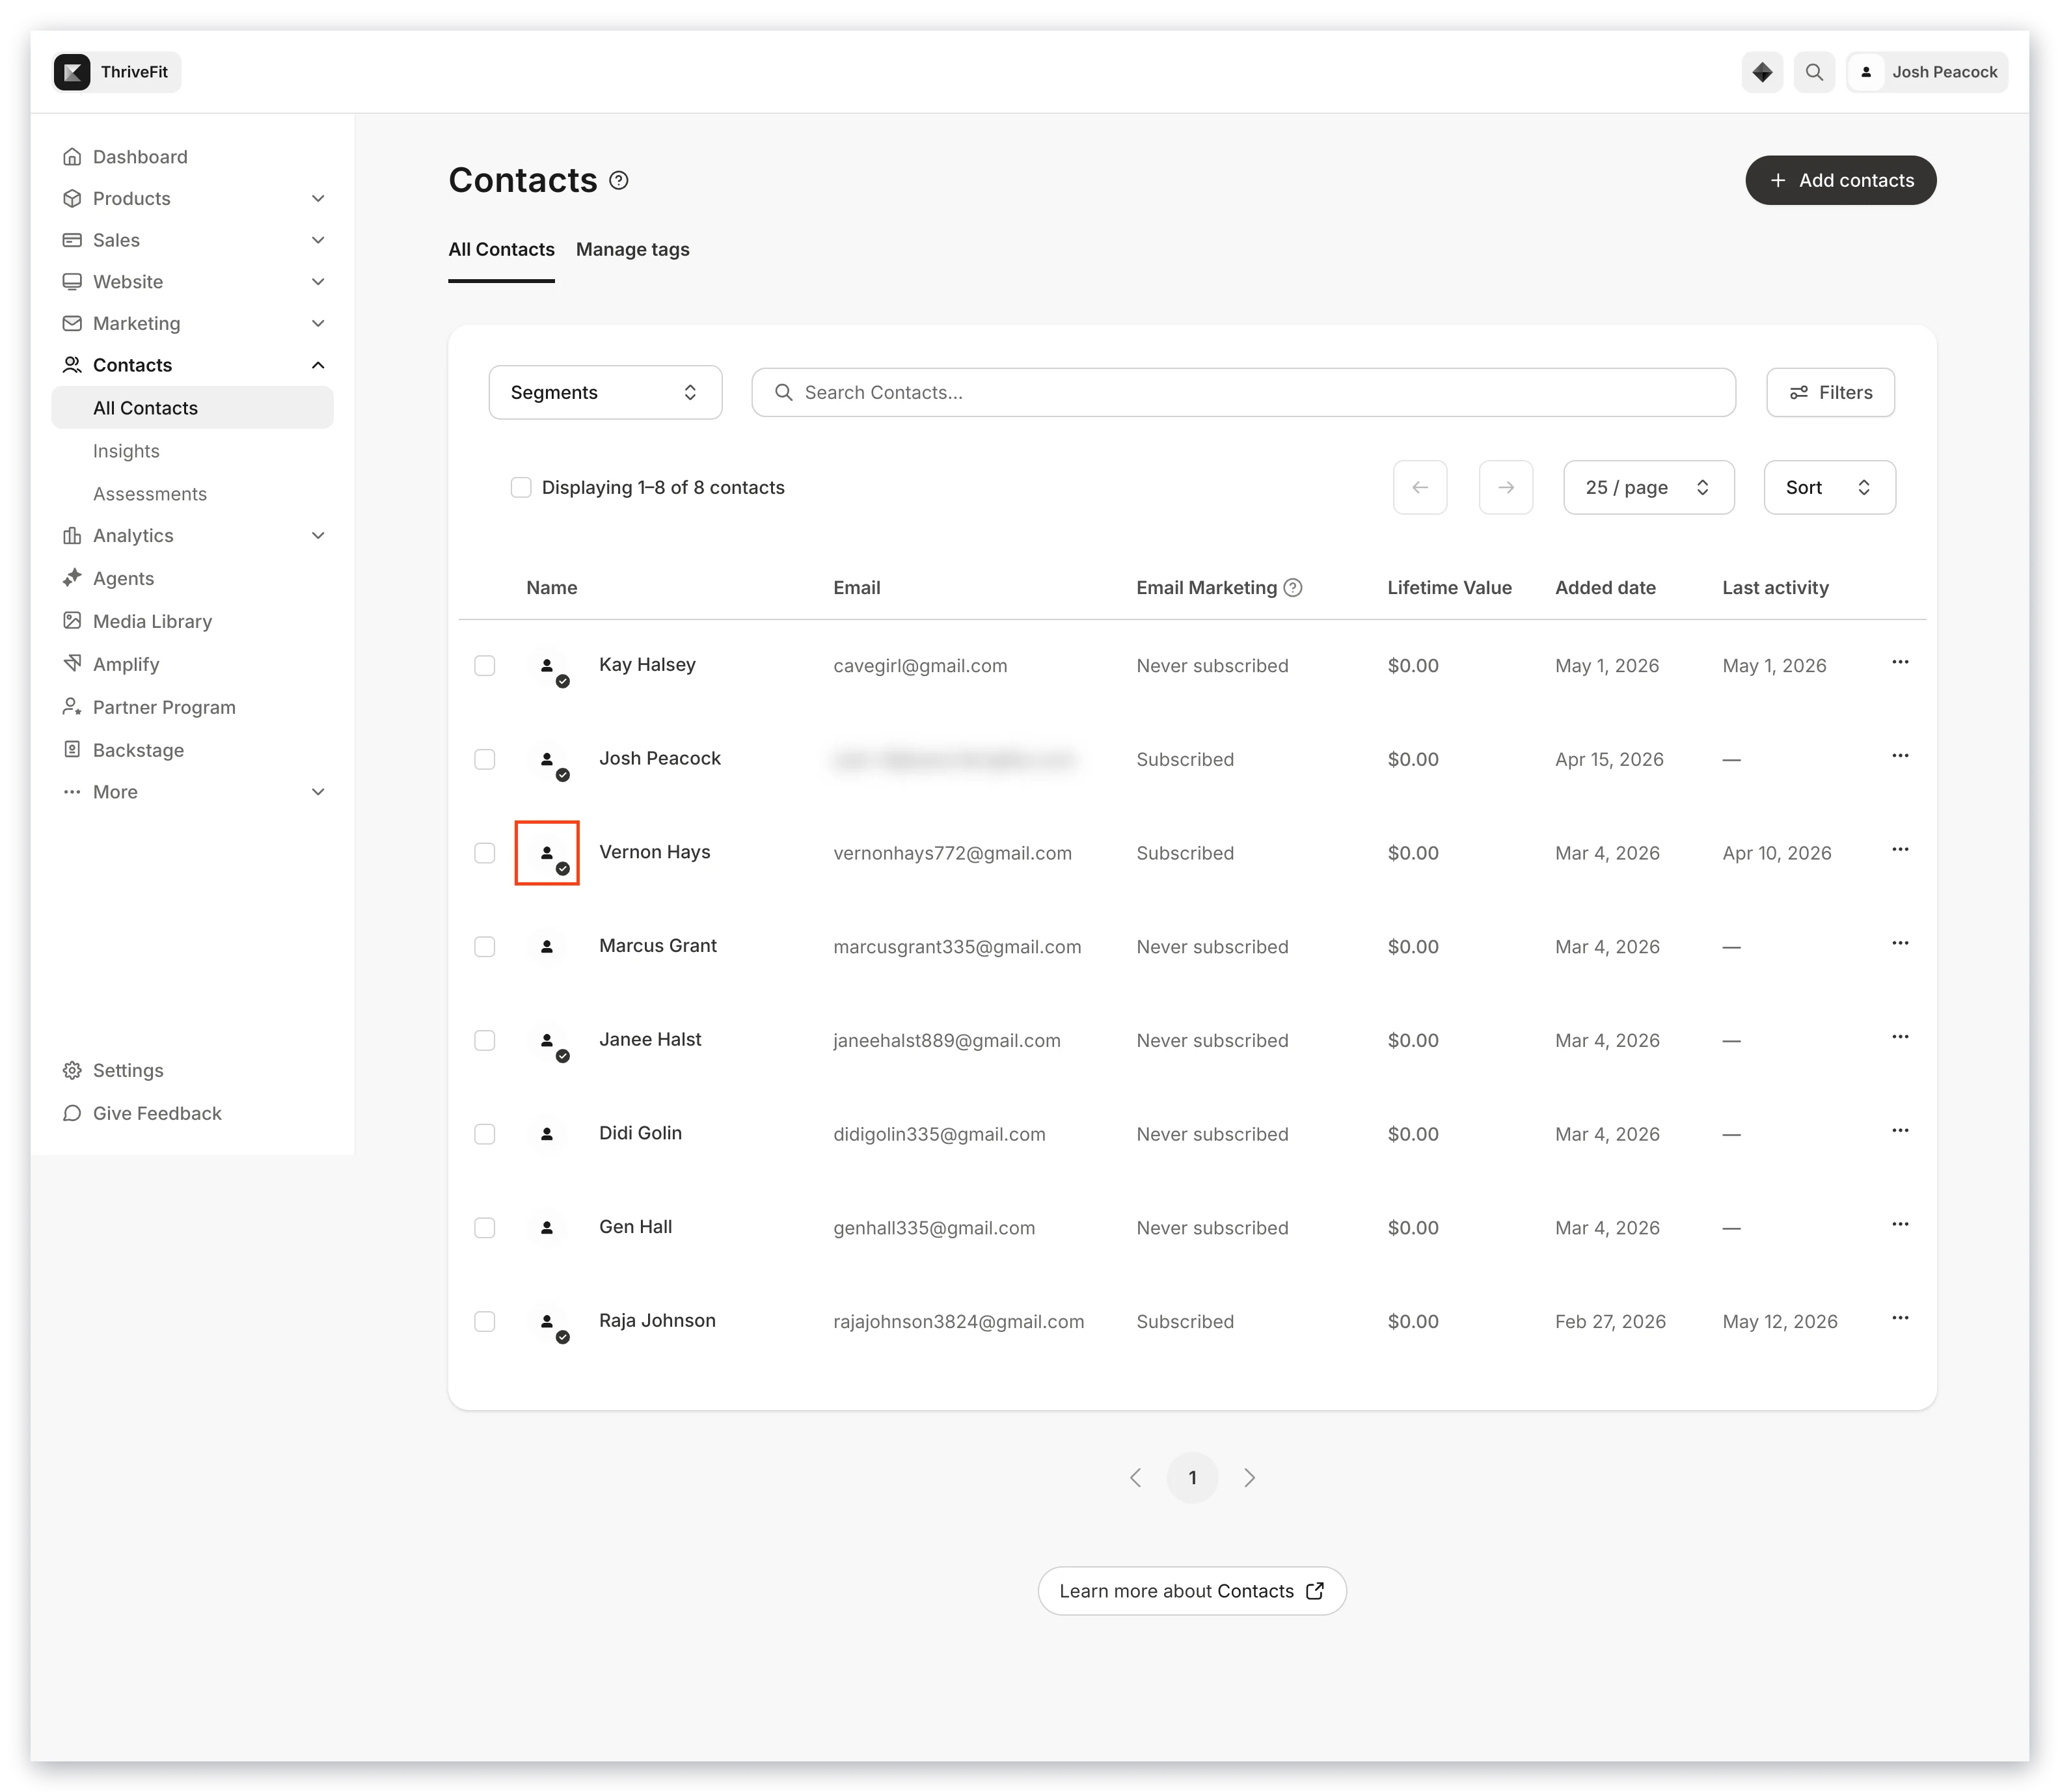The height and width of the screenshot is (1792, 2060).
Task: Click Learn more about Contacts link
Action: coord(1192,1591)
